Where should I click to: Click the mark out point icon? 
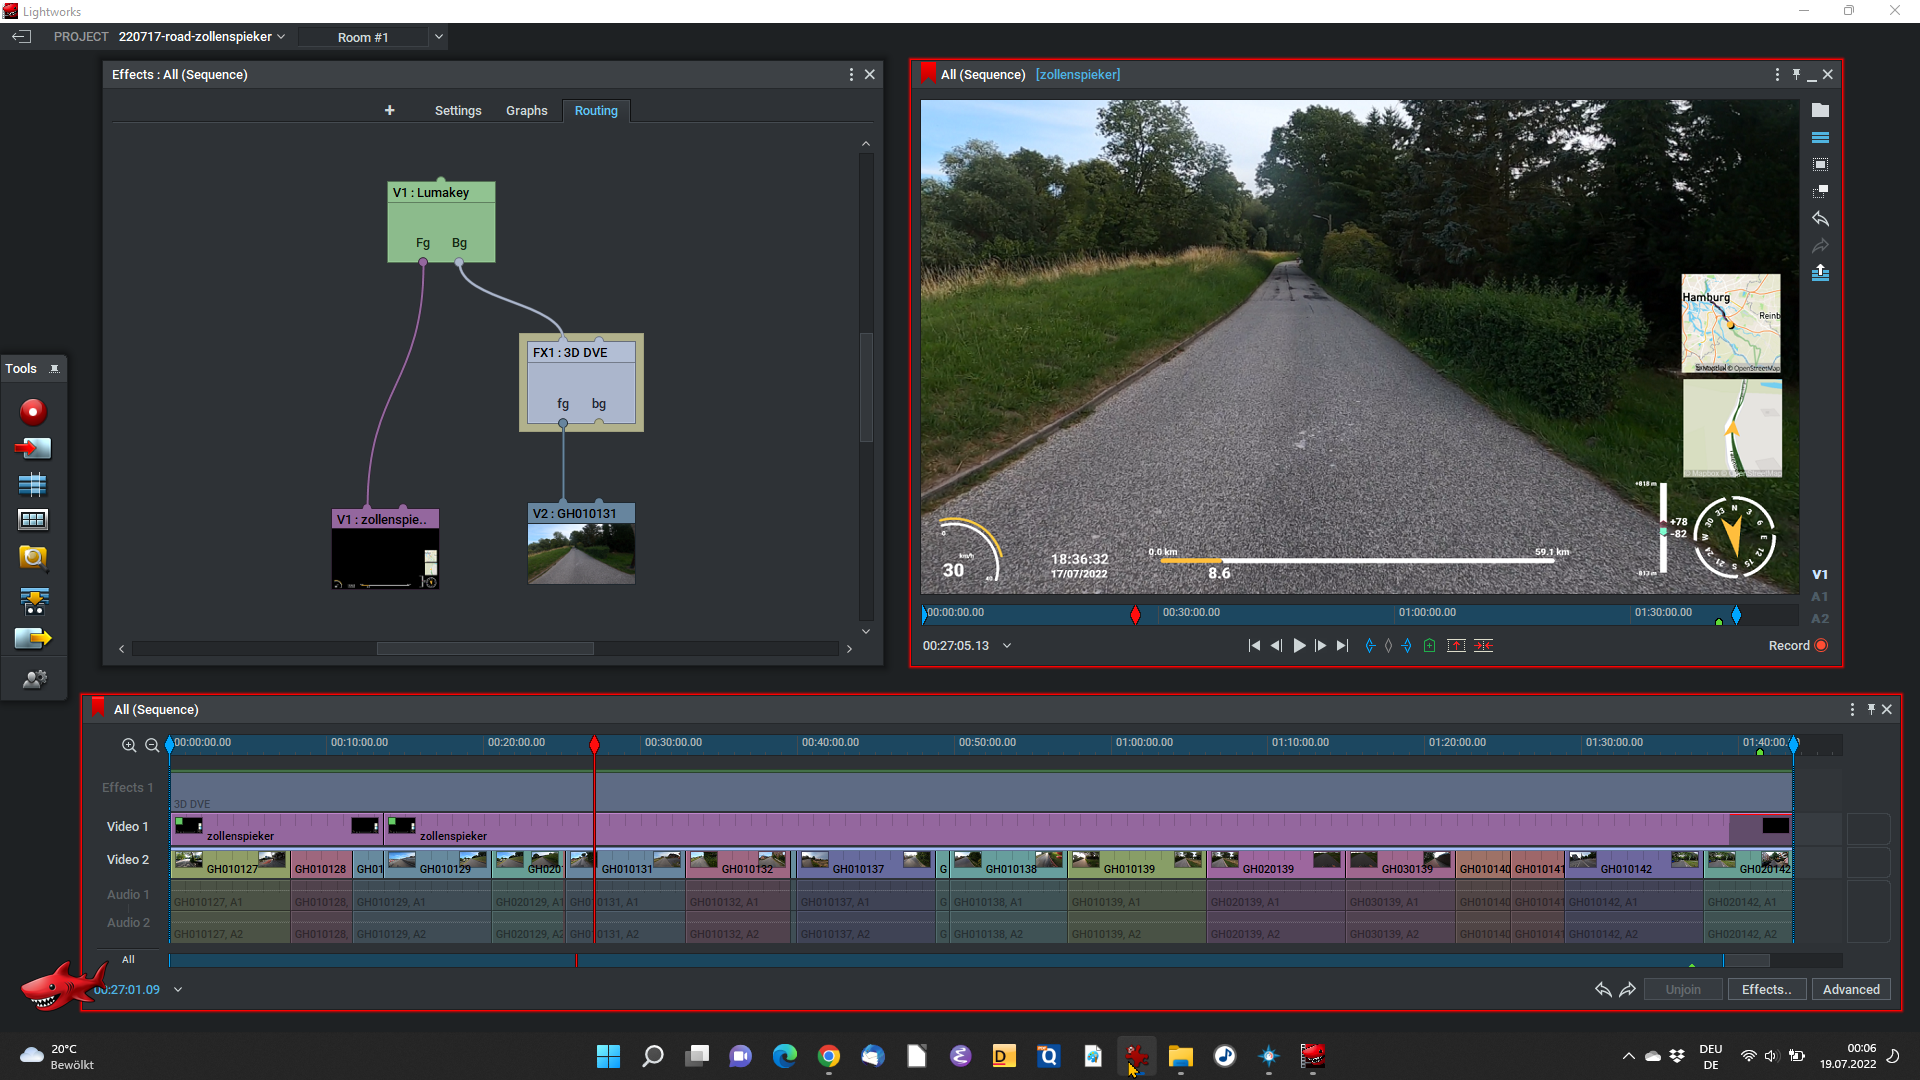click(1407, 646)
